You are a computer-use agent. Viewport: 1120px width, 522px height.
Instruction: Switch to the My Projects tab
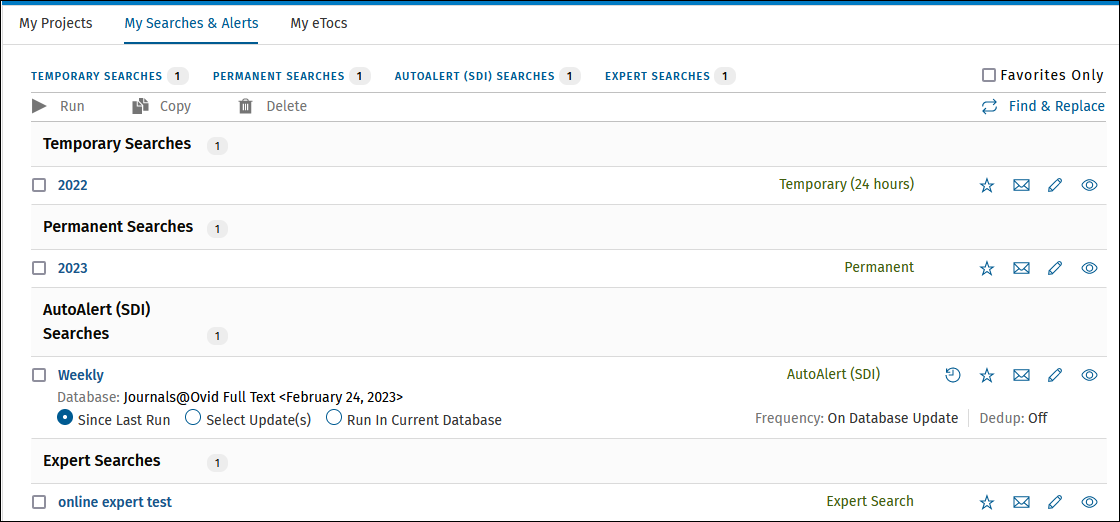tap(56, 24)
